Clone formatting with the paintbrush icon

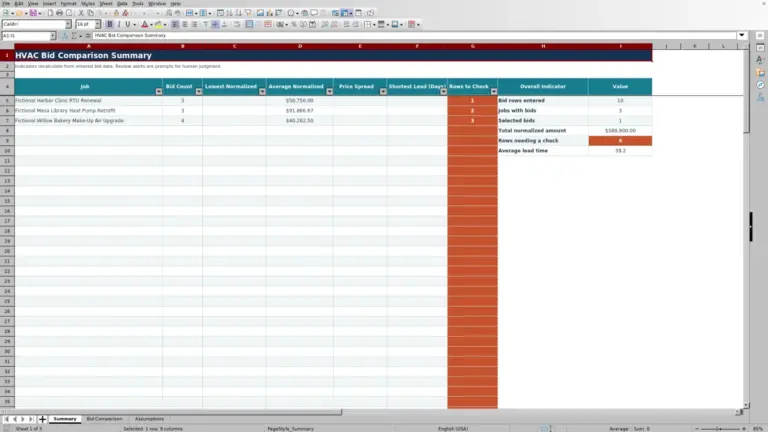coord(116,13)
